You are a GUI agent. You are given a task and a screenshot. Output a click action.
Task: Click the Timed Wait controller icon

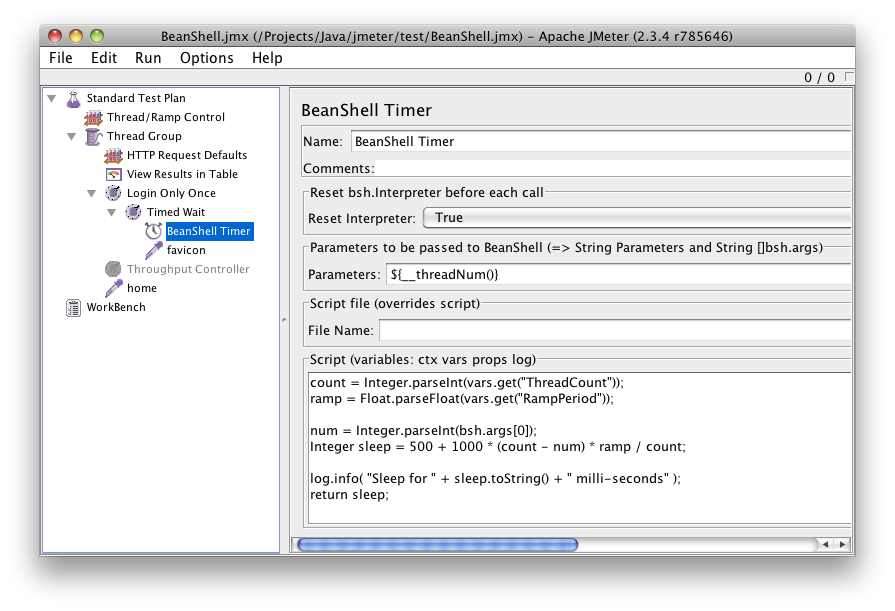pos(134,212)
